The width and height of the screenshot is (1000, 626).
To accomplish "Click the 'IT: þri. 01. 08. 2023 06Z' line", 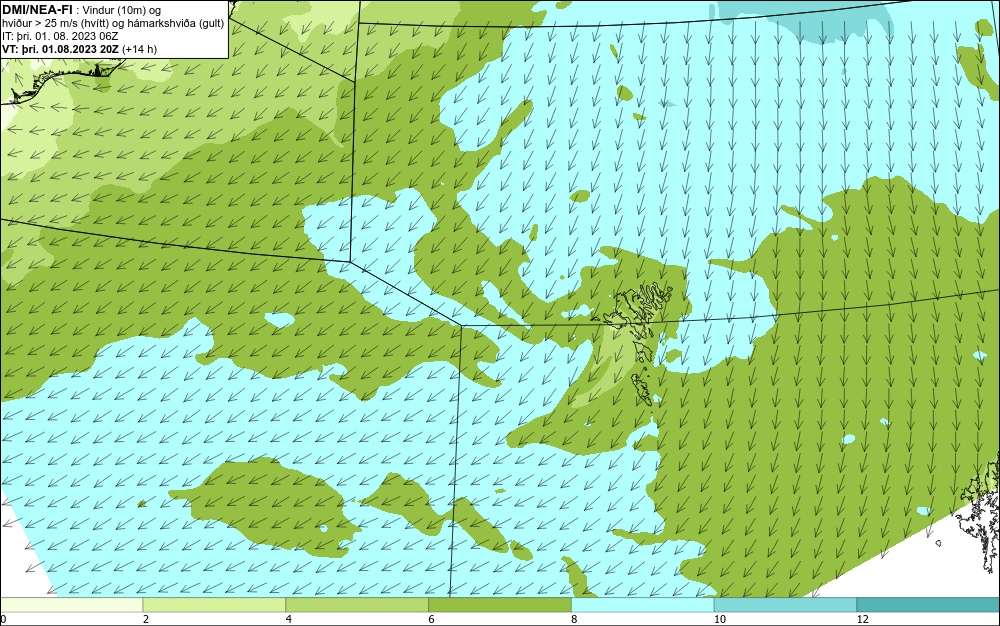I will 60,36.
